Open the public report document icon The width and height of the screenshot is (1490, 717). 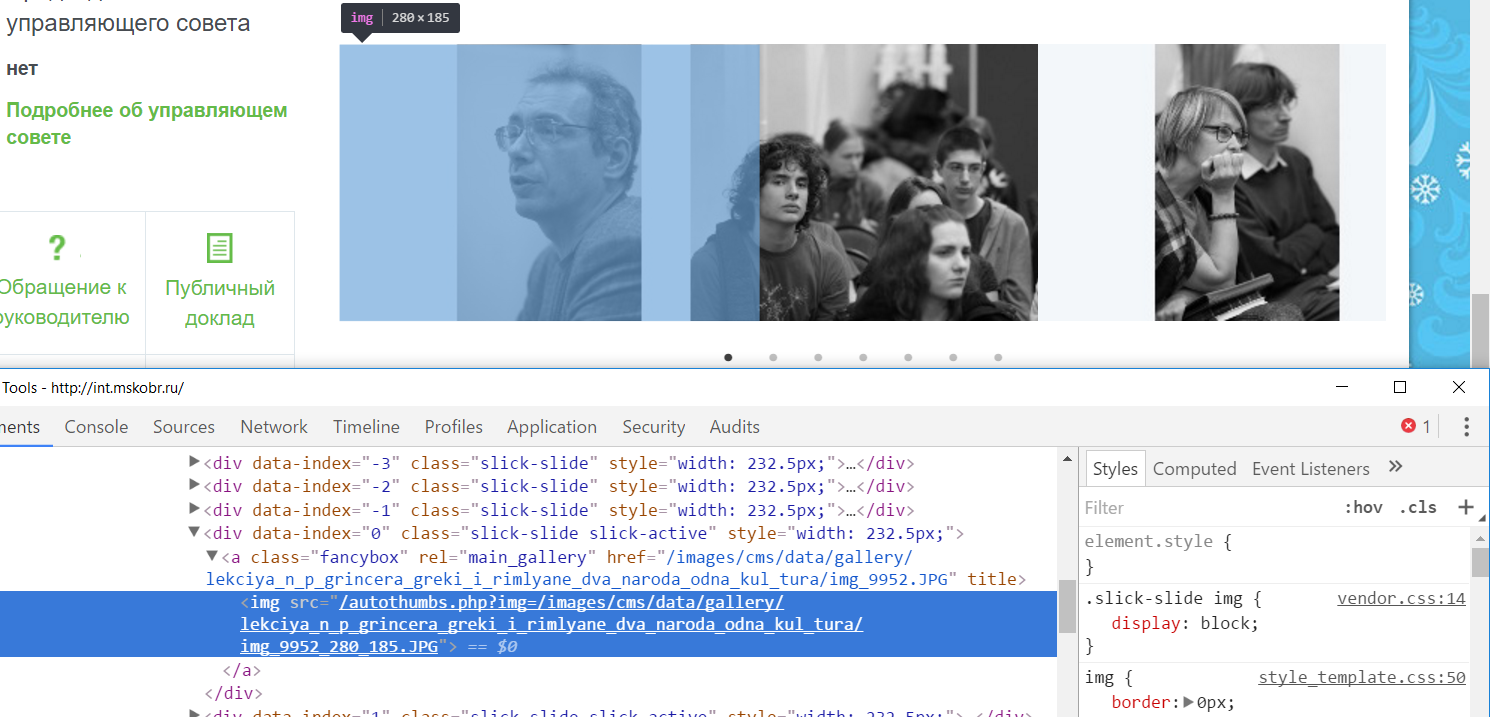point(219,247)
